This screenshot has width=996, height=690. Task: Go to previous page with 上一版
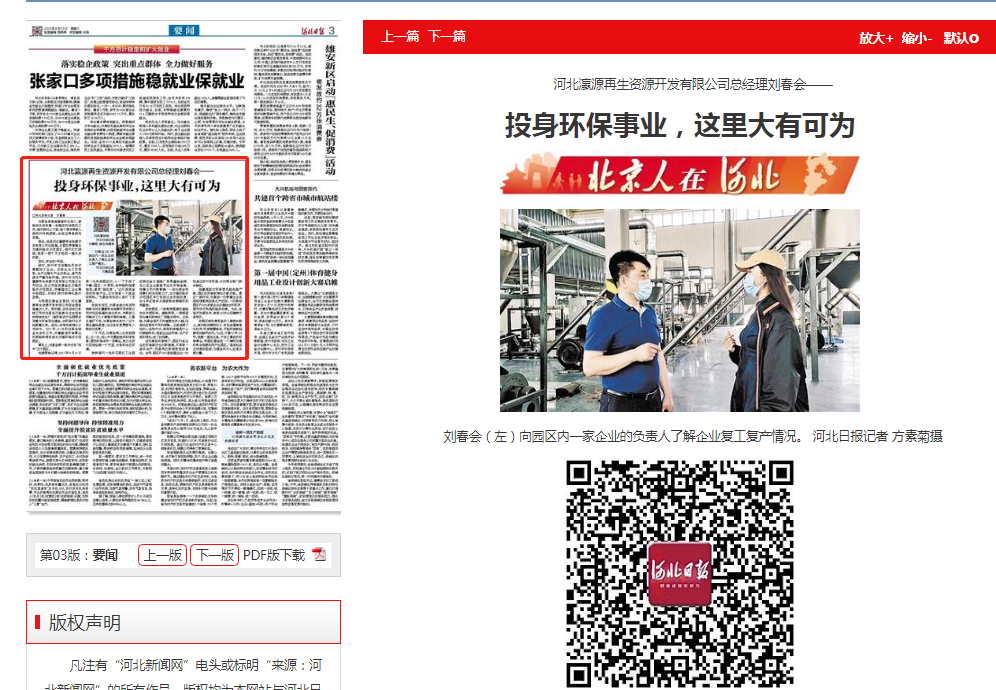162,555
